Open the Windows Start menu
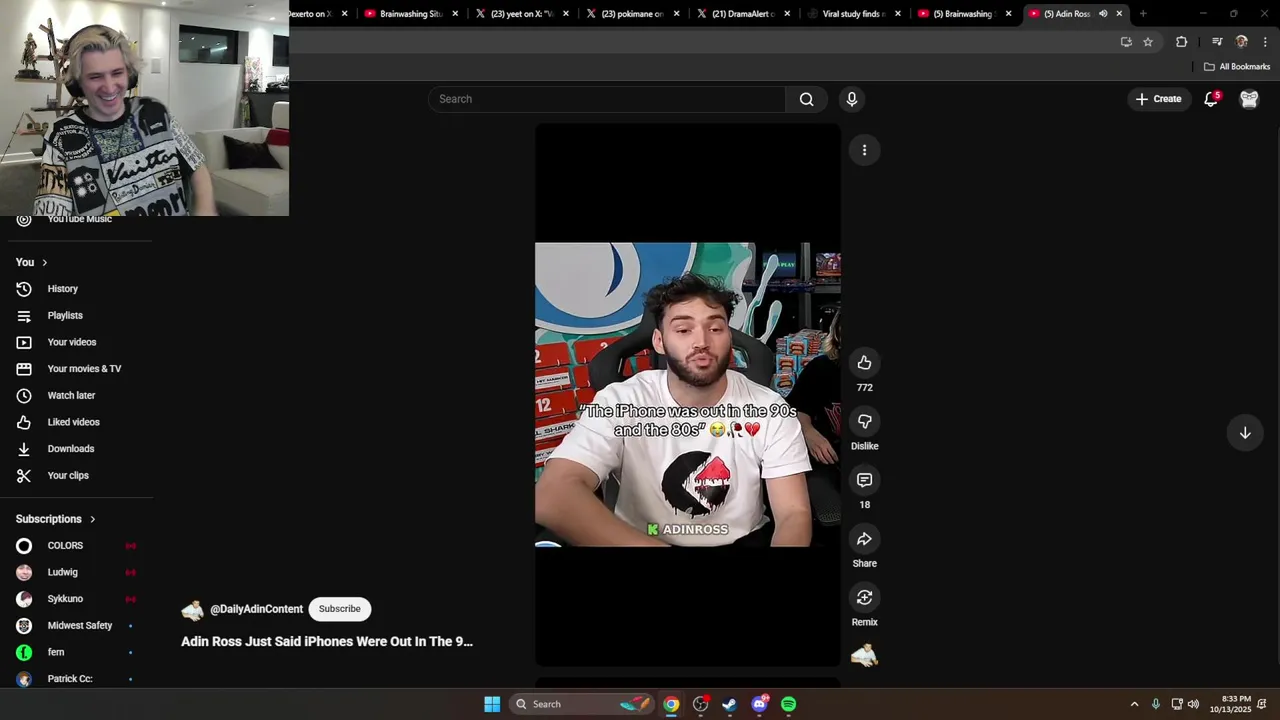Screen dimensions: 1280x720 (x=492, y=704)
